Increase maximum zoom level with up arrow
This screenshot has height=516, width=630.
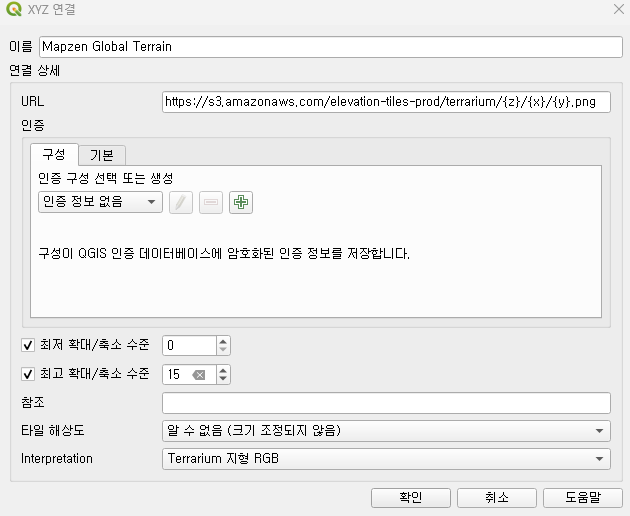pos(223,370)
